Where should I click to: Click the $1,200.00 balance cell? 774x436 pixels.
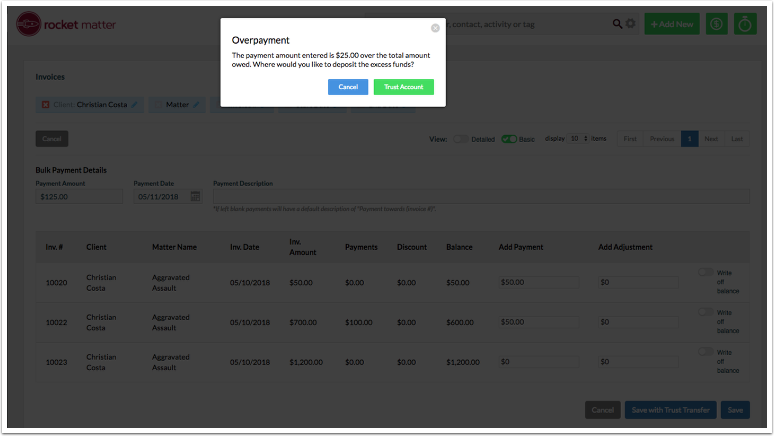click(x=463, y=362)
